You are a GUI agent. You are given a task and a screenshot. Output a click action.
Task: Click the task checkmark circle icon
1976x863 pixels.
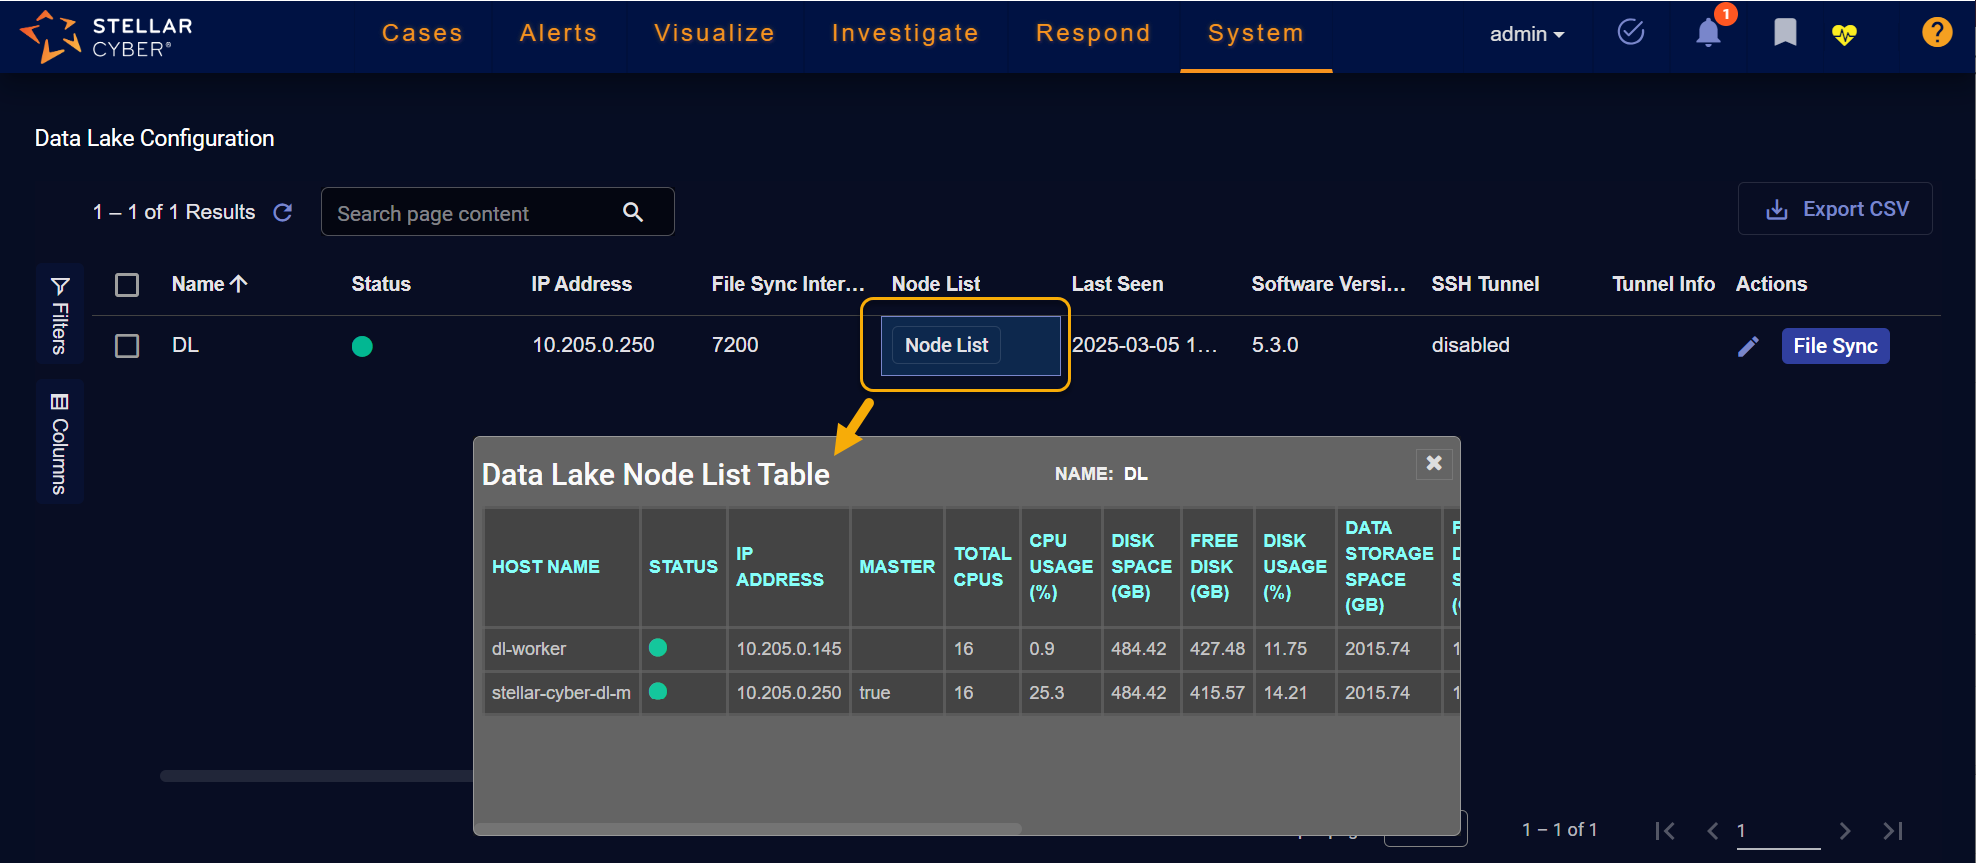pos(1631,33)
